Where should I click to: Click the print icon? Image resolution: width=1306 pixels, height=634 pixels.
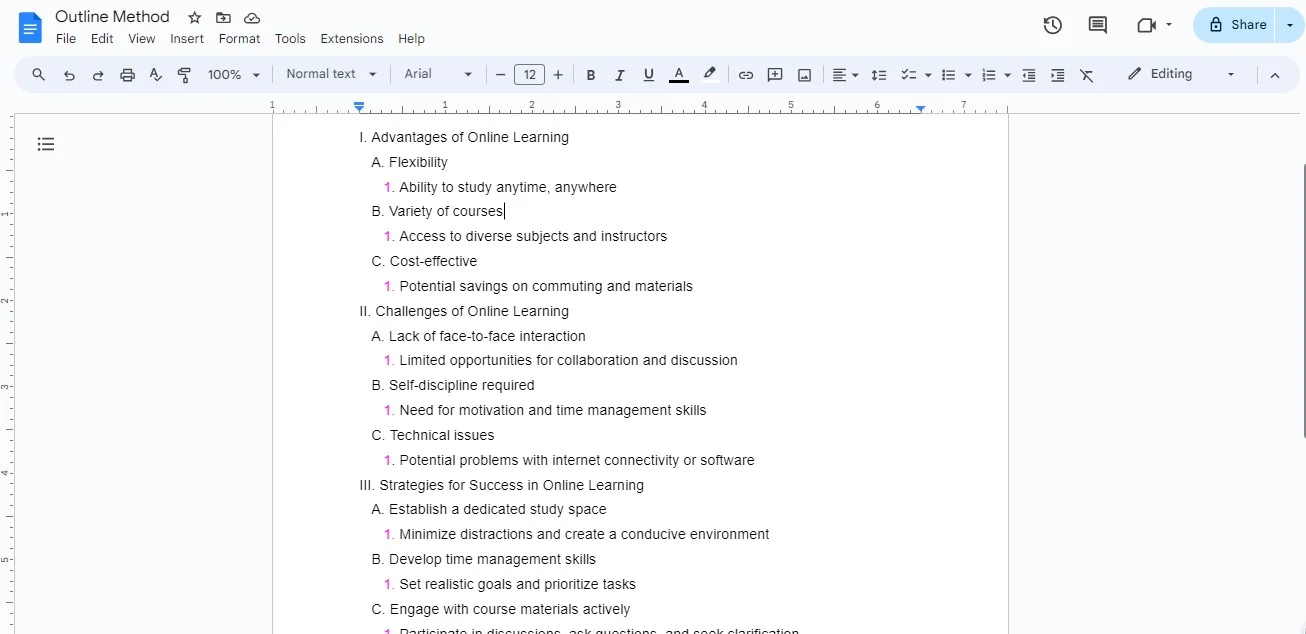tap(127, 74)
